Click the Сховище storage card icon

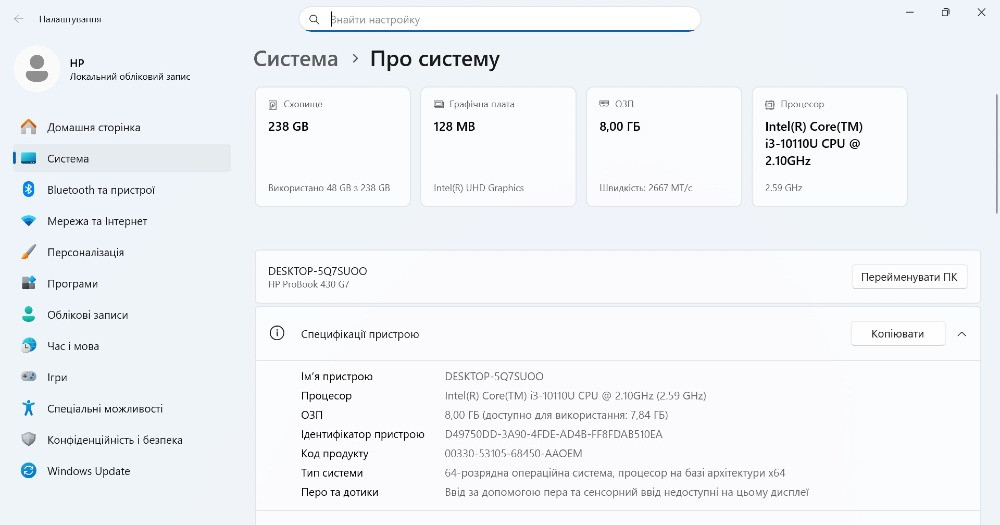point(273,104)
